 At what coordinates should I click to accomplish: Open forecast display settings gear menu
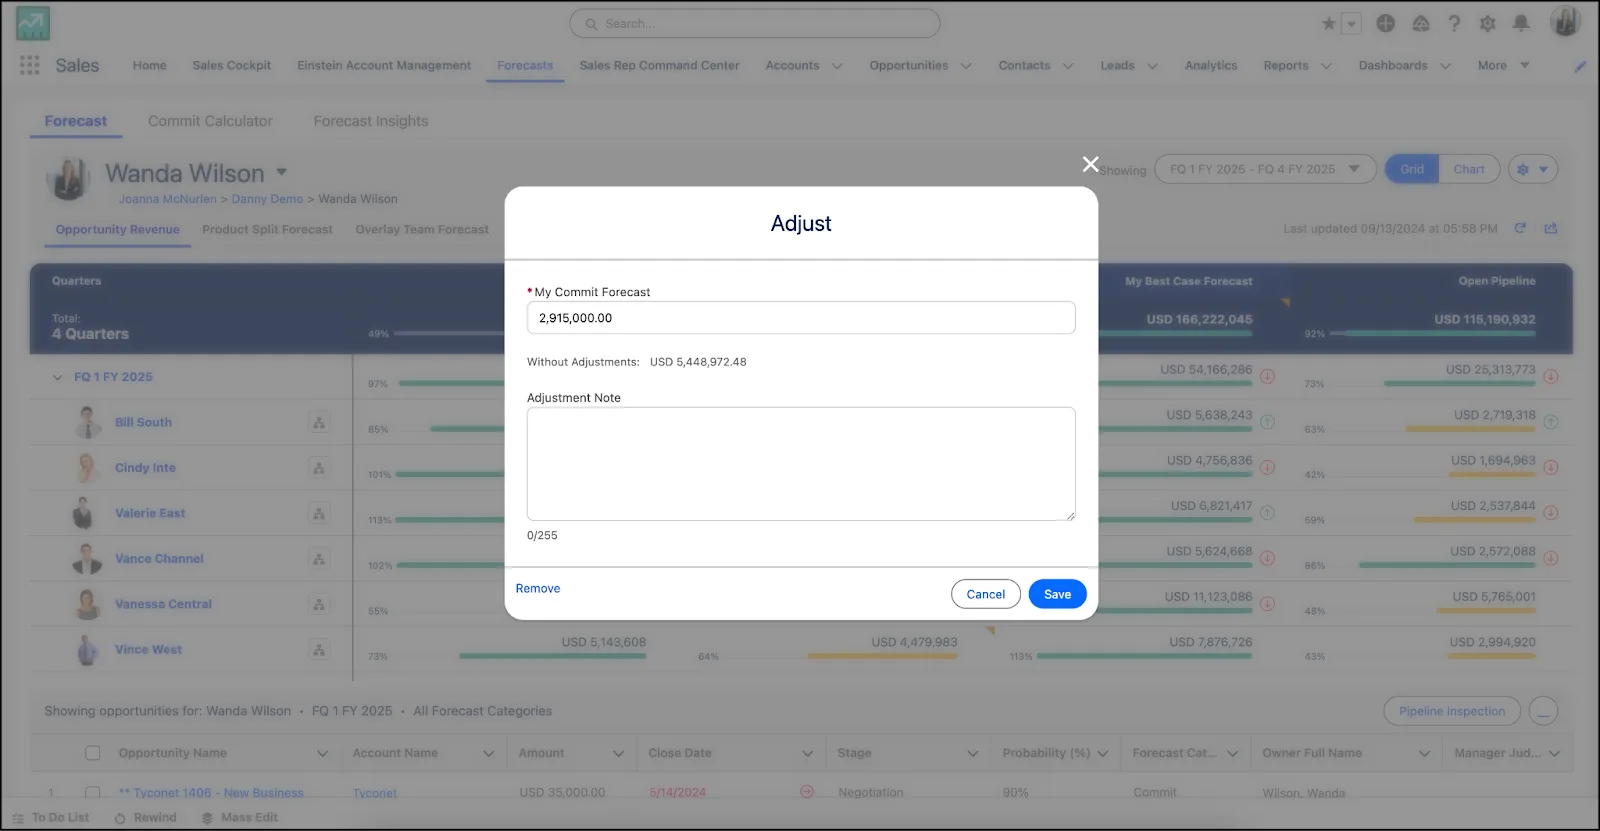coord(1532,169)
